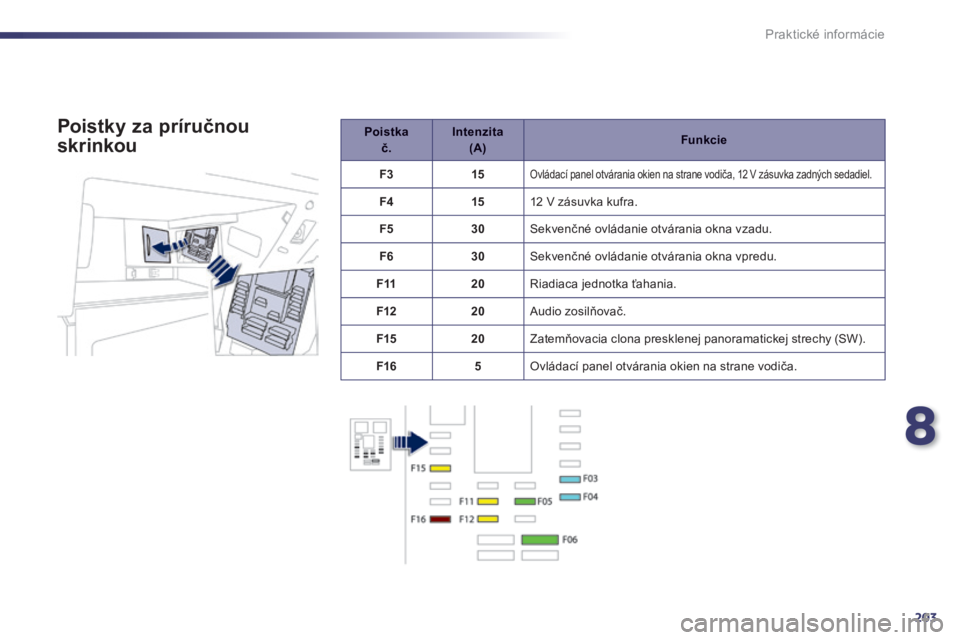This screenshot has height=640, width=960.
Task: Click the large chapter number '8'
Action: (920, 427)
